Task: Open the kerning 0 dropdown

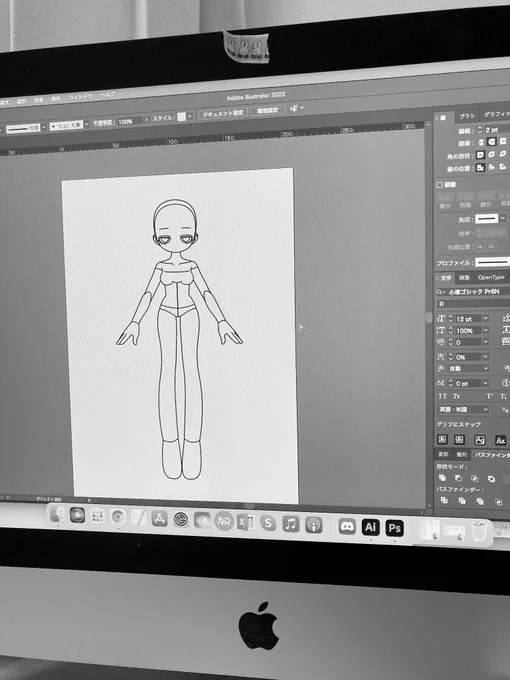Action: [486, 342]
